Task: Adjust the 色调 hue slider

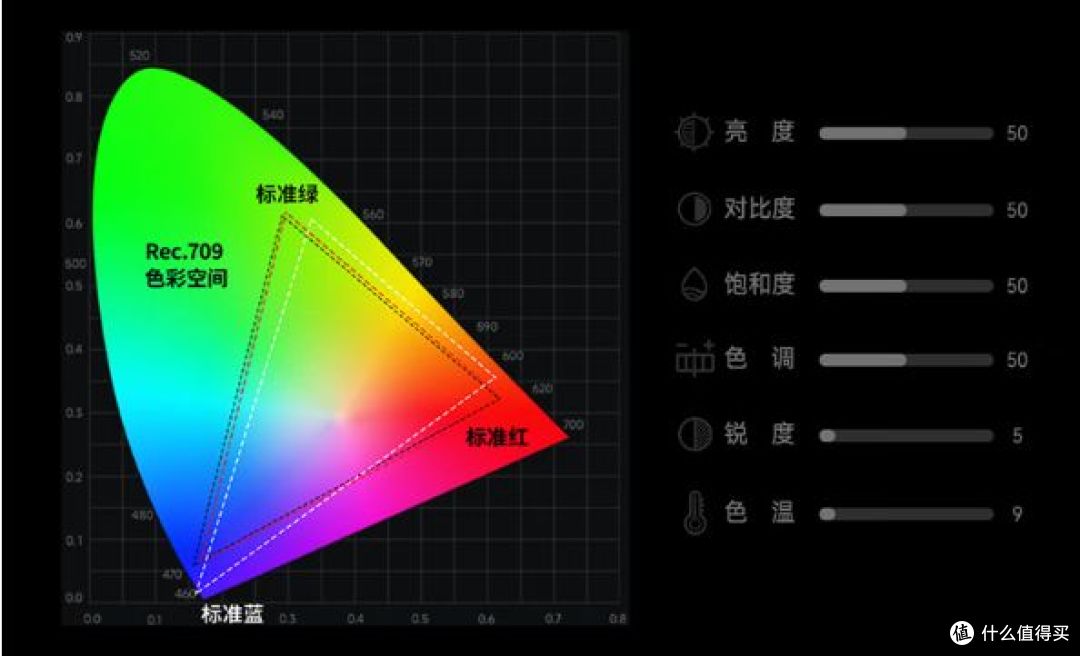Action: click(x=906, y=360)
